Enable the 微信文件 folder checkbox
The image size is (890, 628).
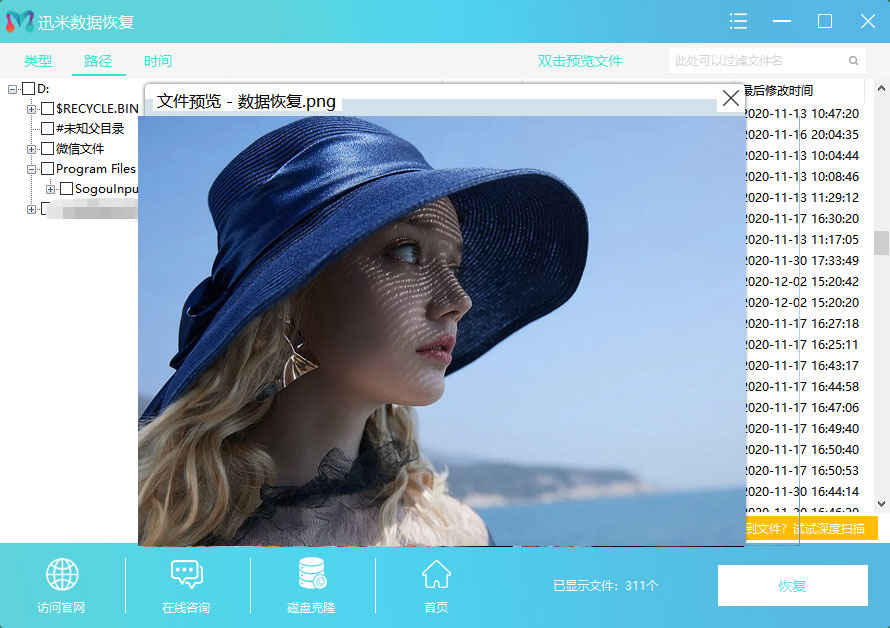click(47, 149)
